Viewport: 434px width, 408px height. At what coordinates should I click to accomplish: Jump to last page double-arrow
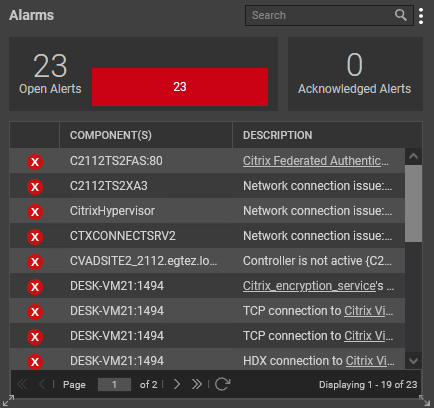(197, 384)
